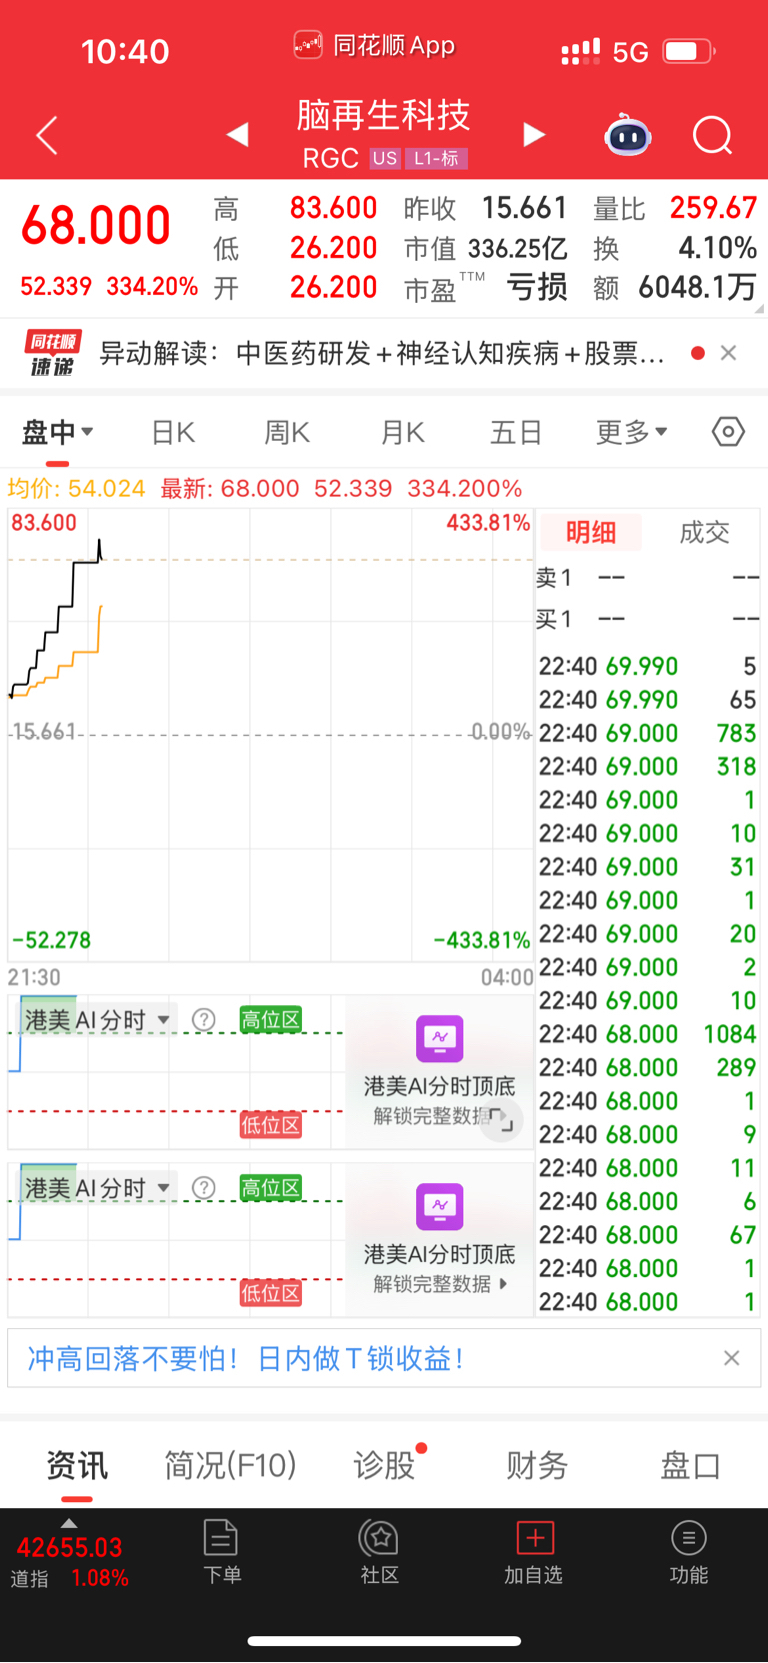
Task: Open first 港美AI分时 indicator dropdown
Action: click(97, 1019)
